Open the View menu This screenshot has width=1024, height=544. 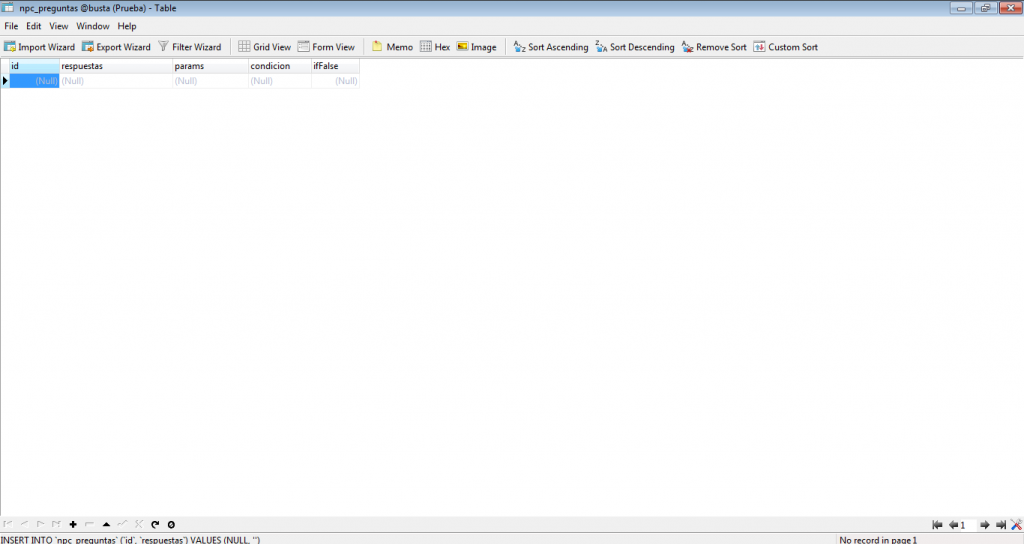pyautogui.click(x=59, y=26)
